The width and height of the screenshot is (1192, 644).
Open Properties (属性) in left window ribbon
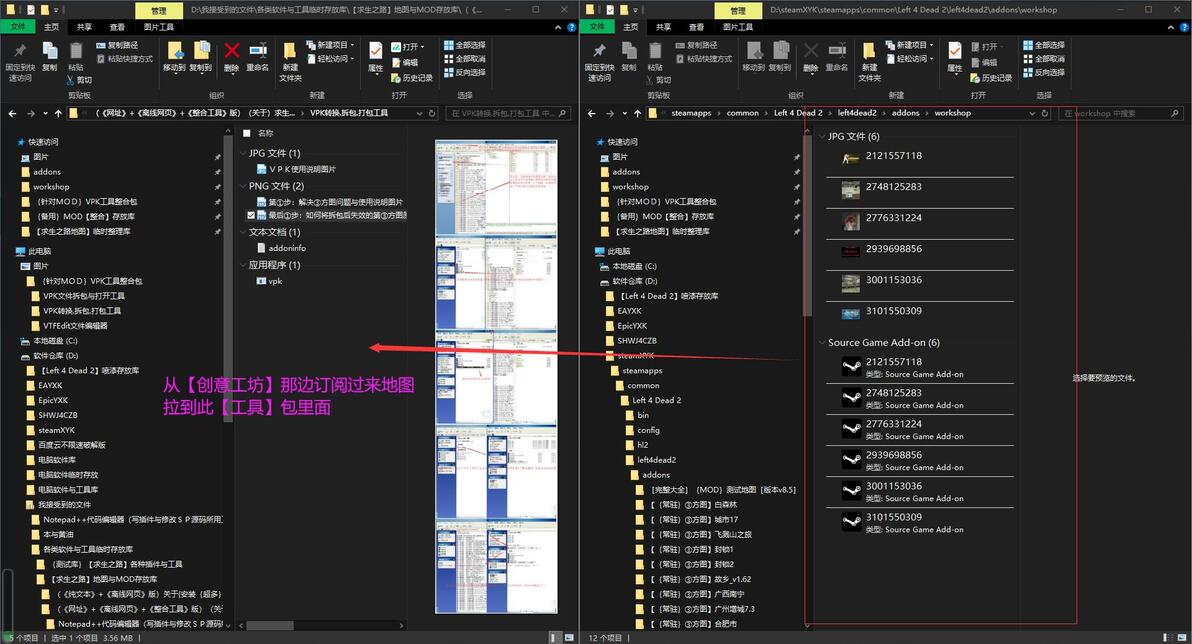click(x=376, y=57)
